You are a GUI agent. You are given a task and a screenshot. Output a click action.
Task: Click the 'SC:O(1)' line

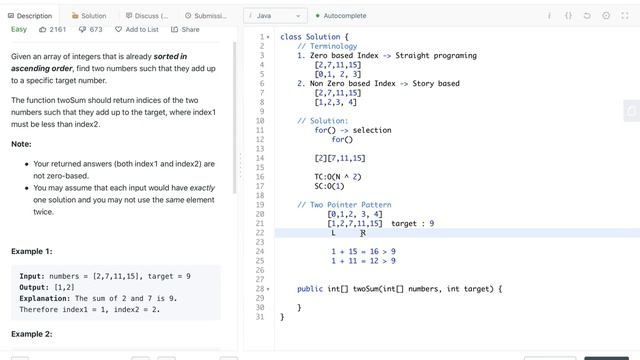click(x=329, y=186)
